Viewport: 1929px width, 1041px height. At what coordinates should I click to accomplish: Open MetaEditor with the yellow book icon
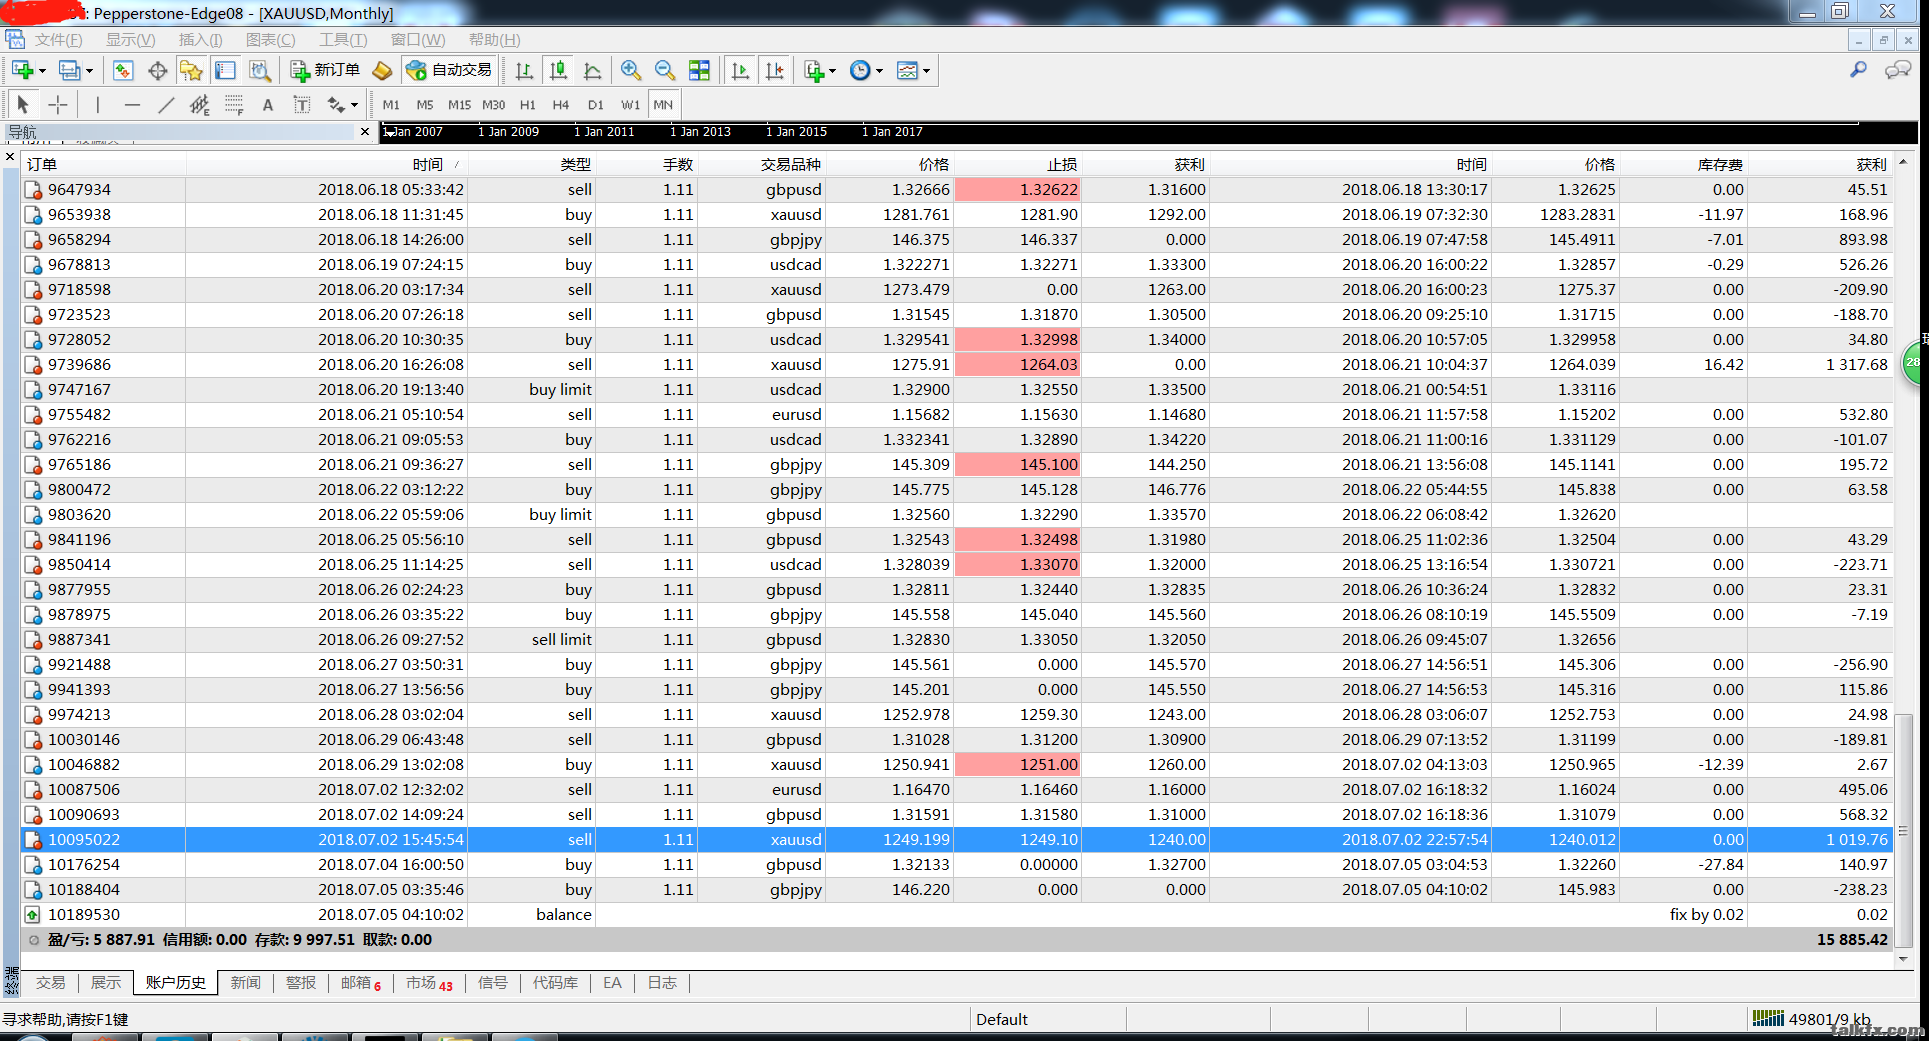(382, 70)
